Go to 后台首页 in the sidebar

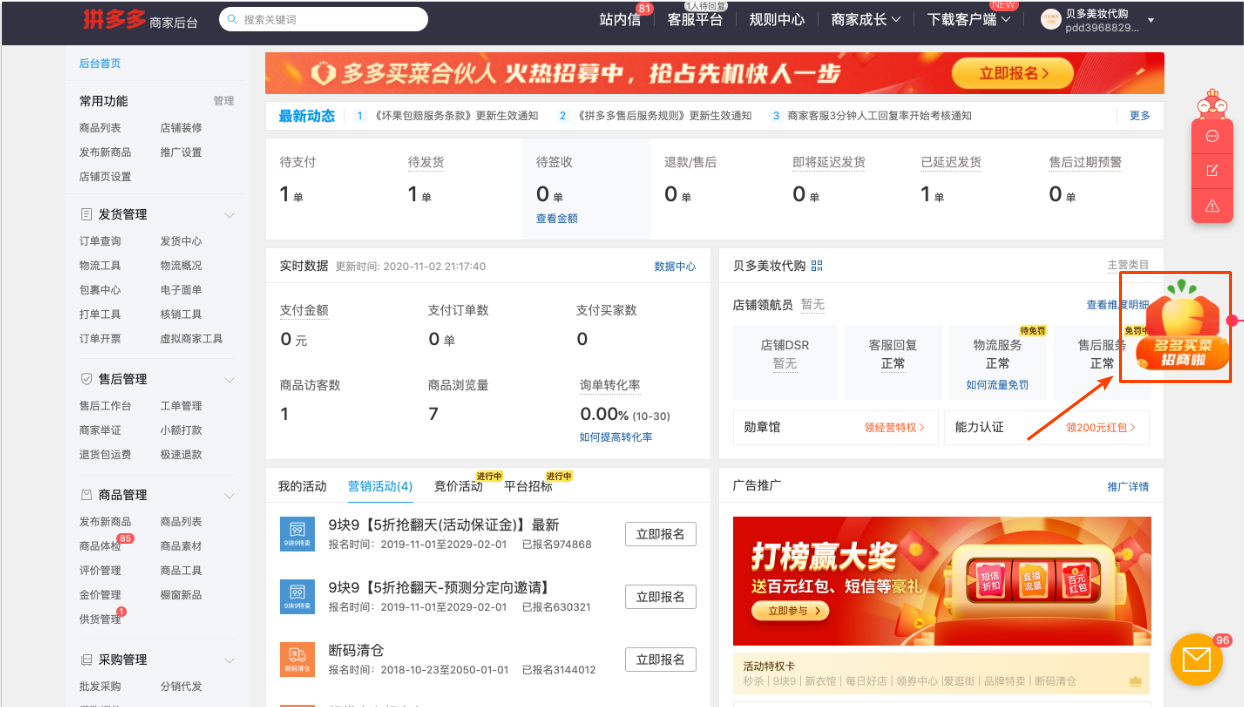click(x=100, y=63)
